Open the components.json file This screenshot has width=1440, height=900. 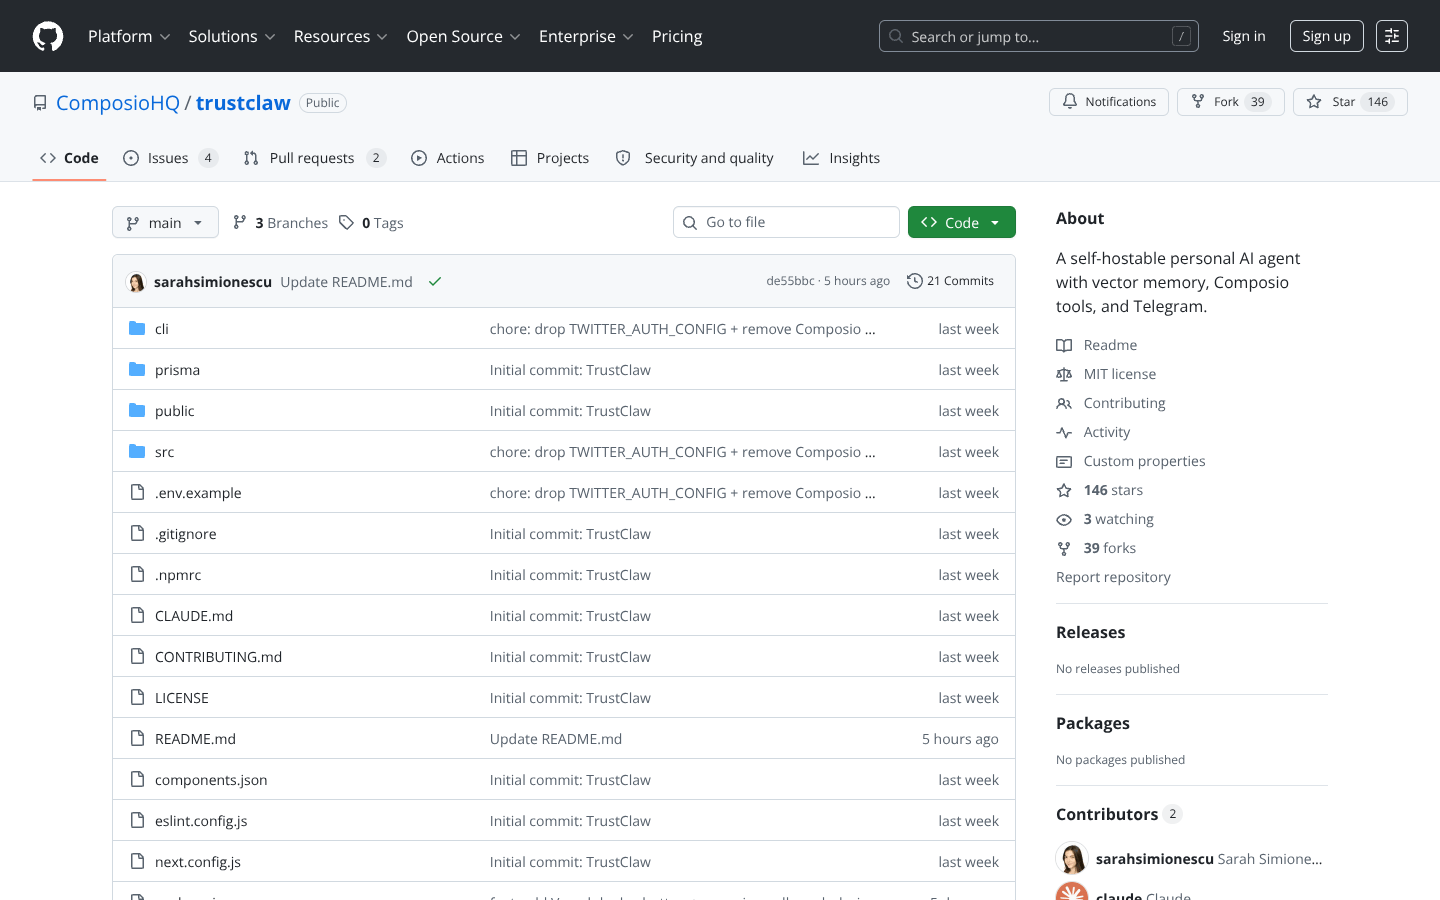coord(211,780)
